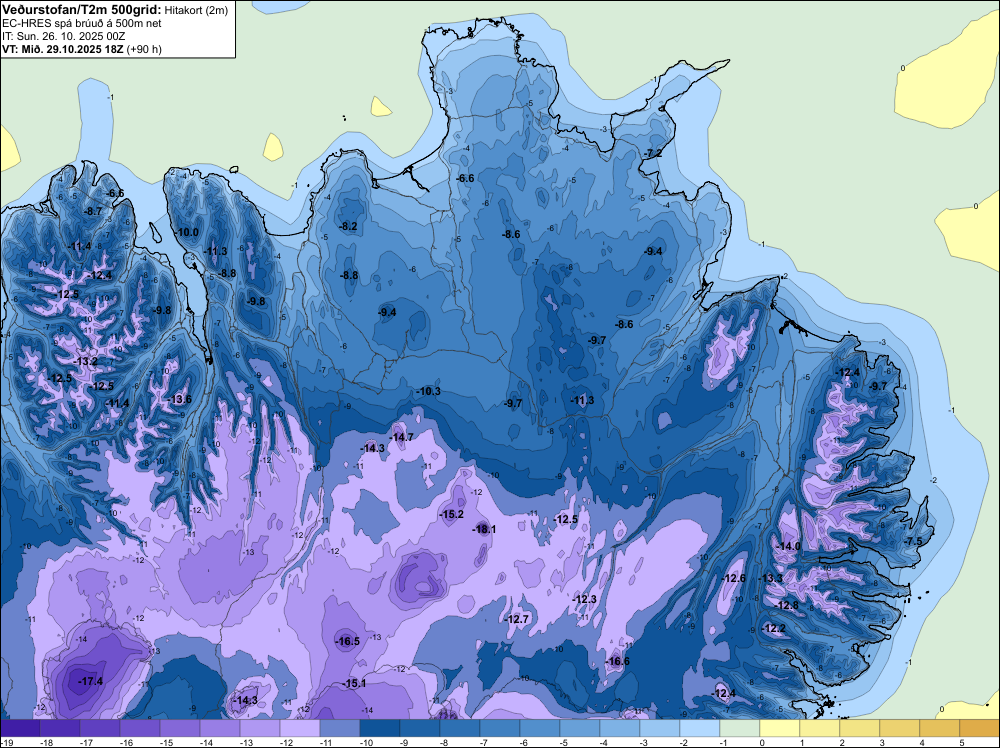Select the -17.4 temperature label
1000x748 pixels.
pos(91,681)
